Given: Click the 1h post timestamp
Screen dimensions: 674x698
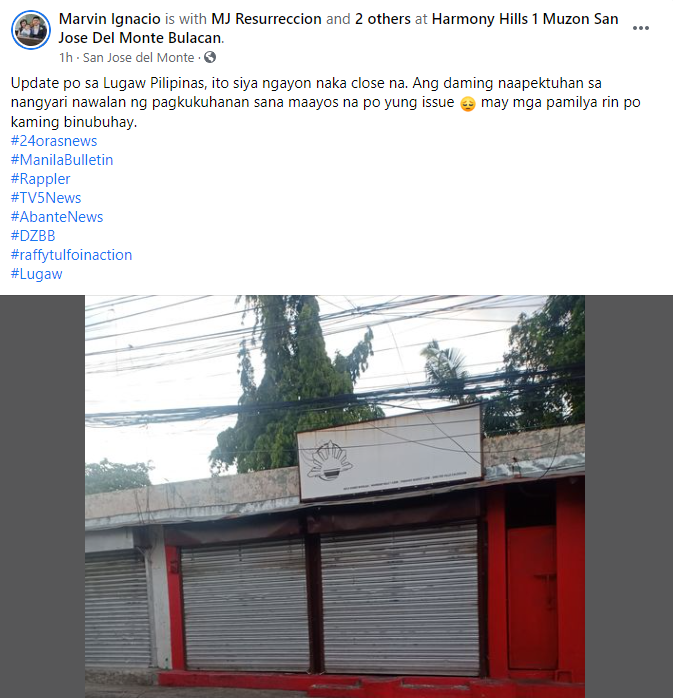Looking at the screenshot, I should [x=65, y=57].
